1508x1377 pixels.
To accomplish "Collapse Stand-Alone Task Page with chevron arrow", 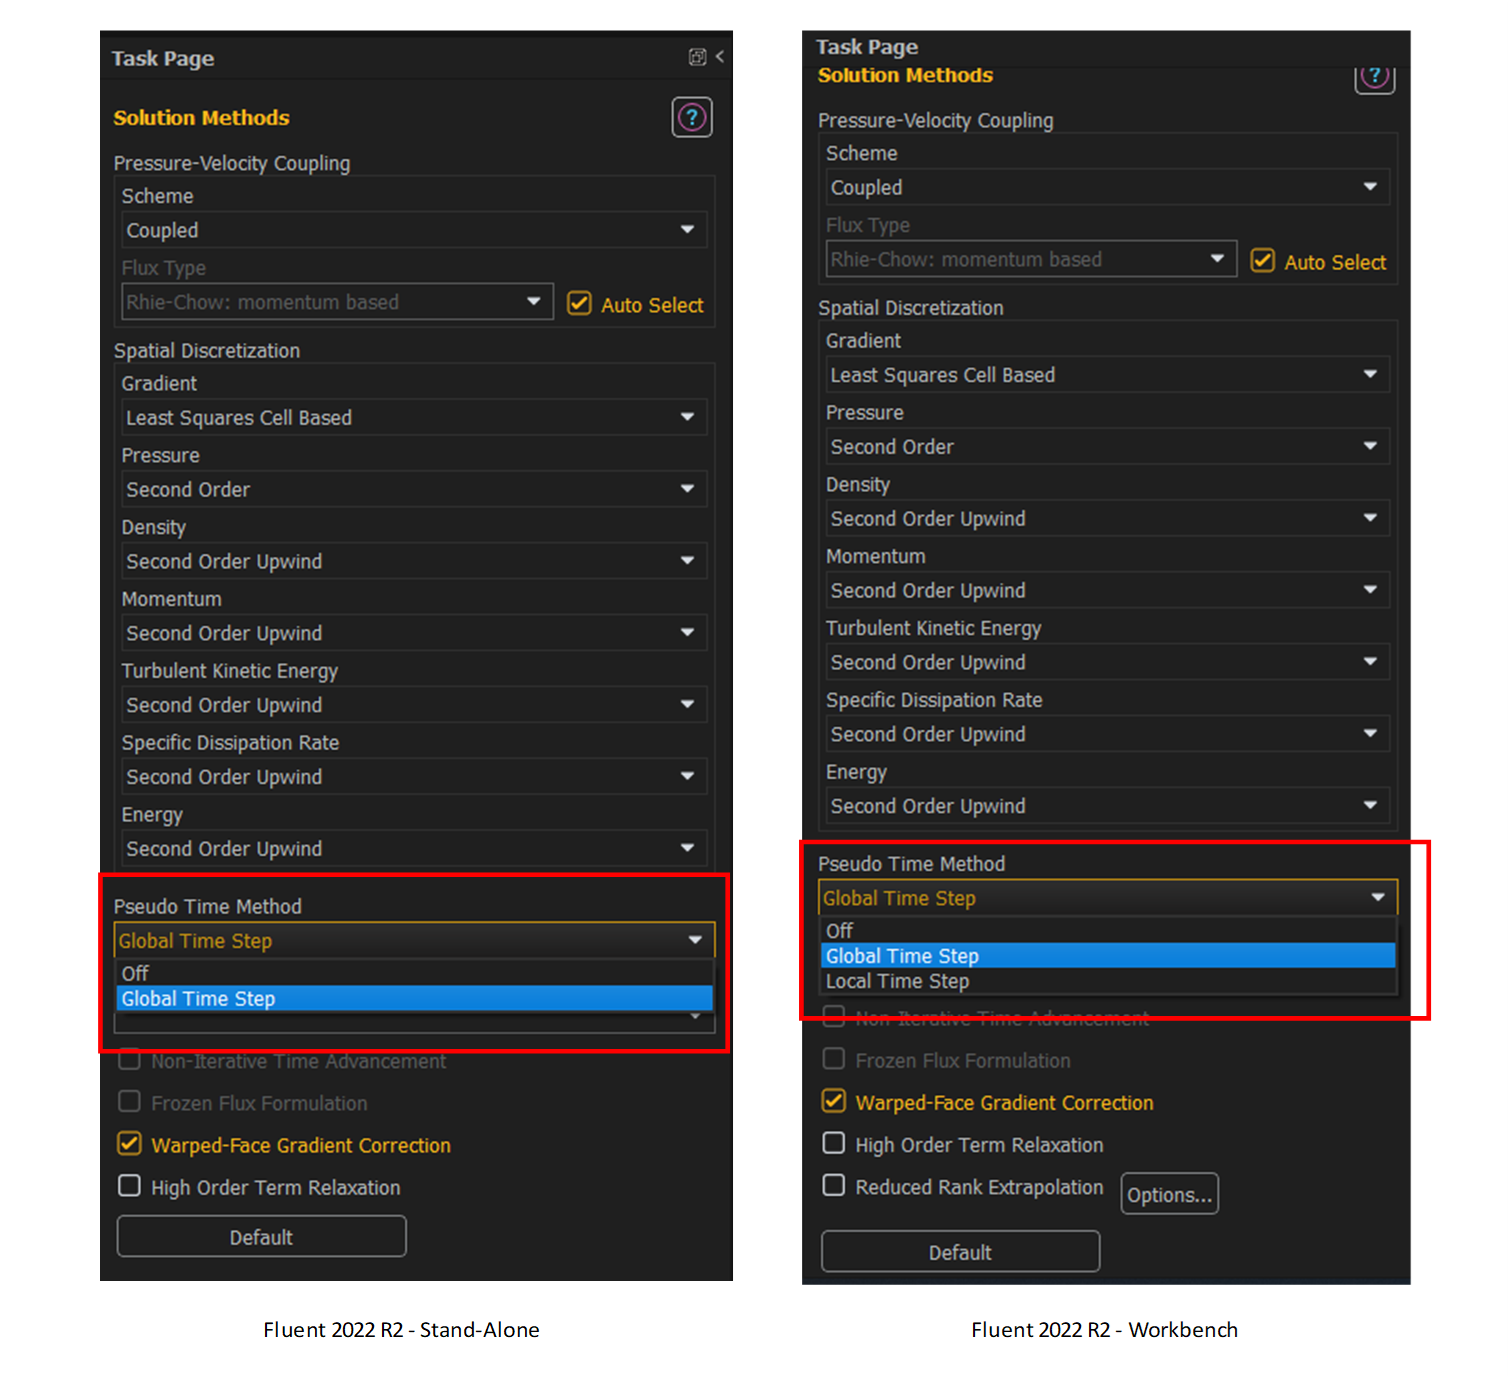I will pos(720,57).
